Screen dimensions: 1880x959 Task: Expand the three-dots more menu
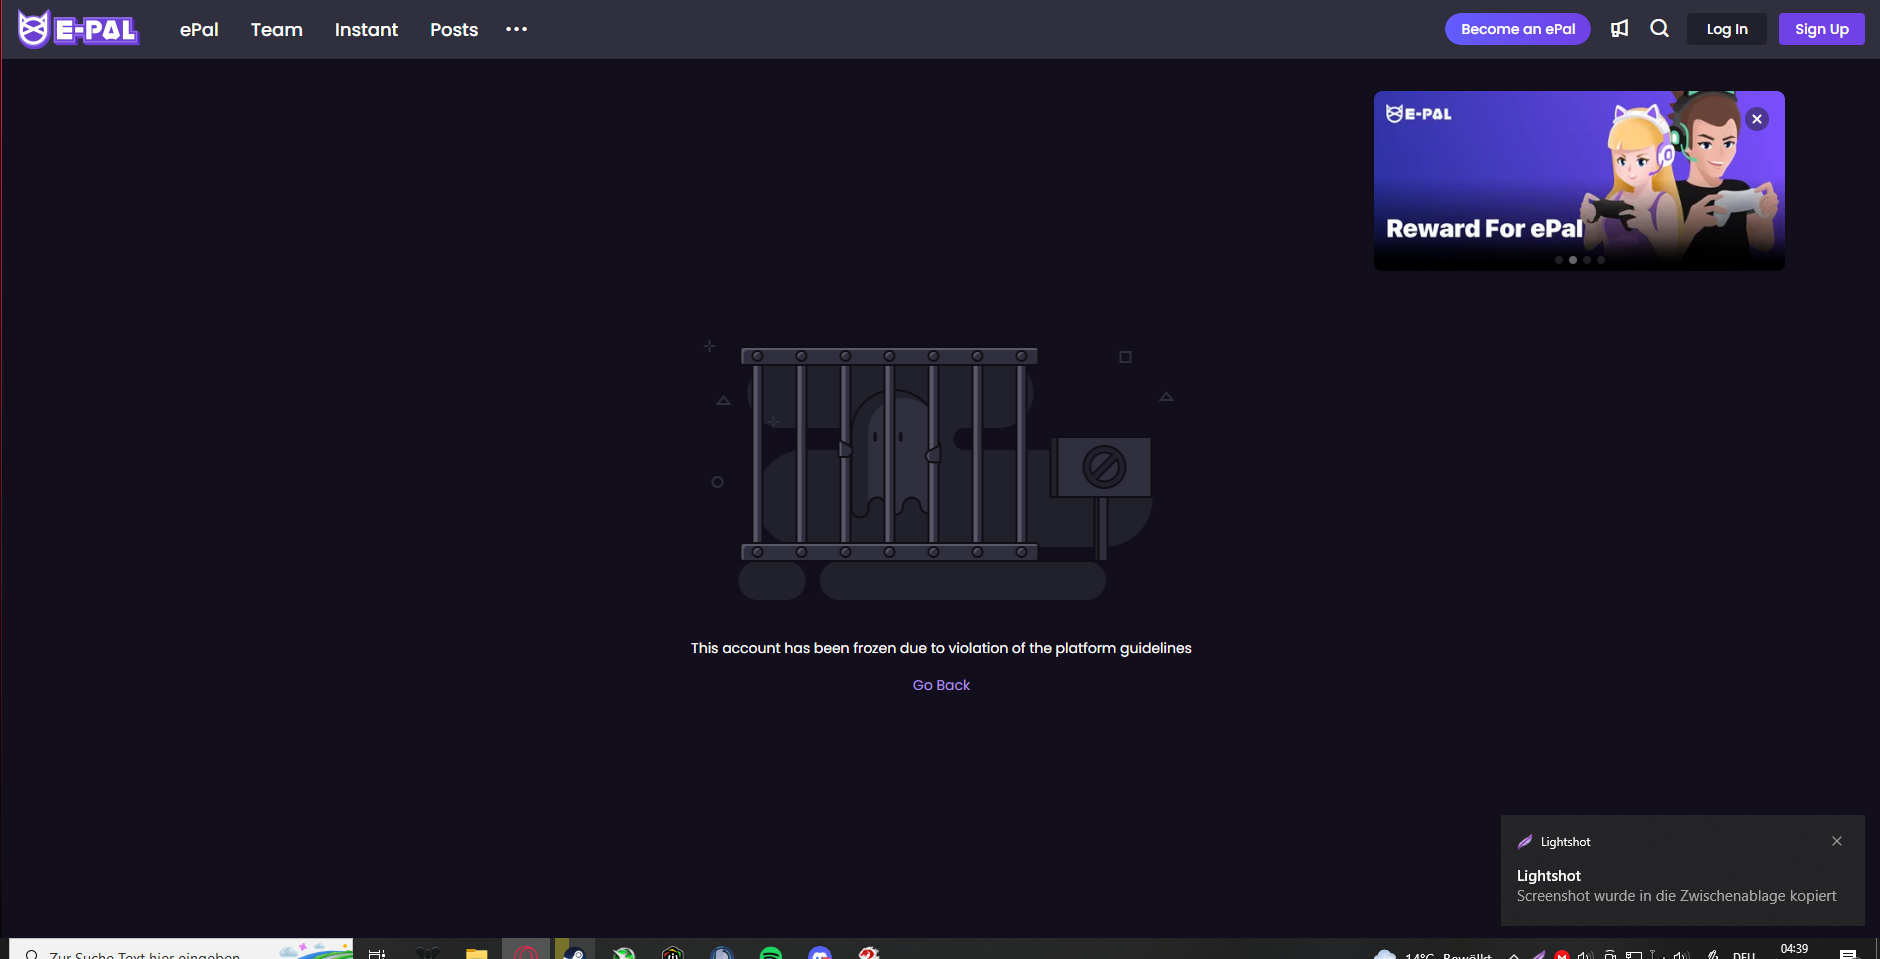(x=516, y=29)
